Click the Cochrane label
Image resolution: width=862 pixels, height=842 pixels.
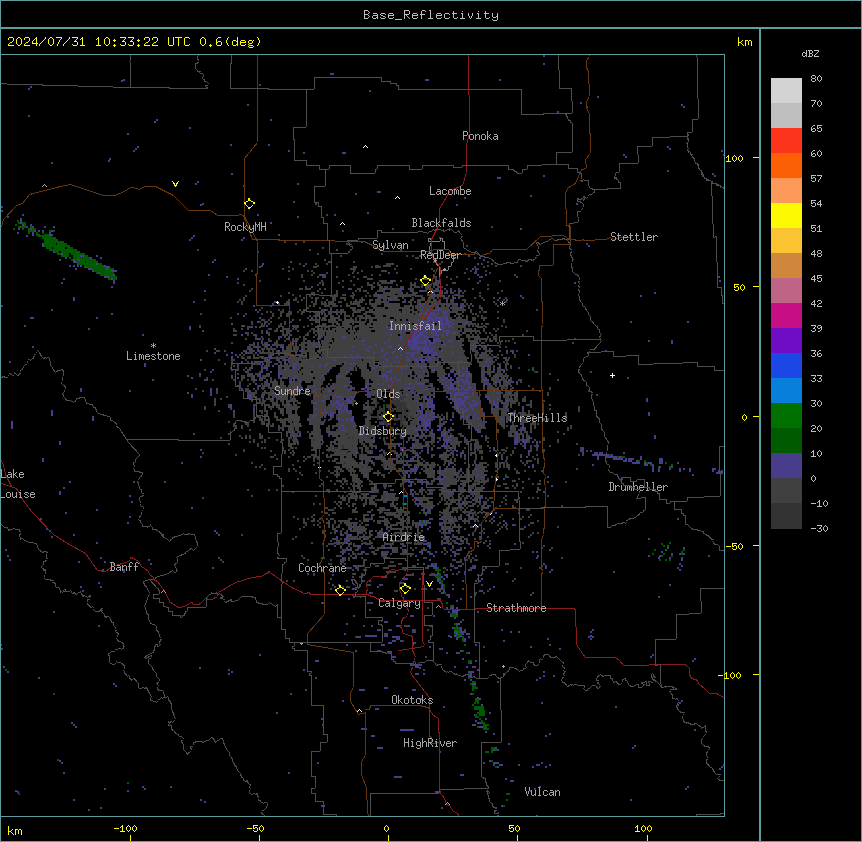coord(322,568)
